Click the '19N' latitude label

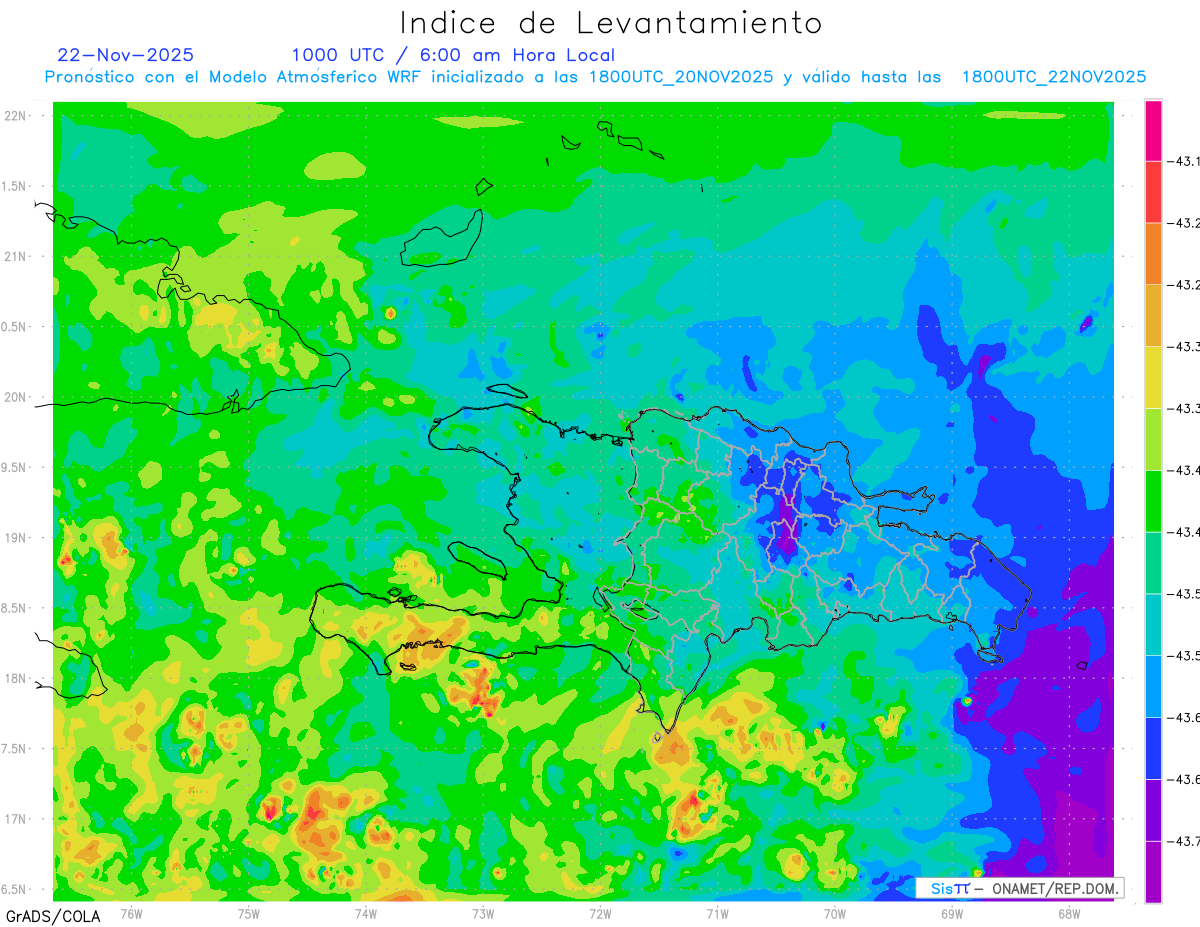point(15,537)
